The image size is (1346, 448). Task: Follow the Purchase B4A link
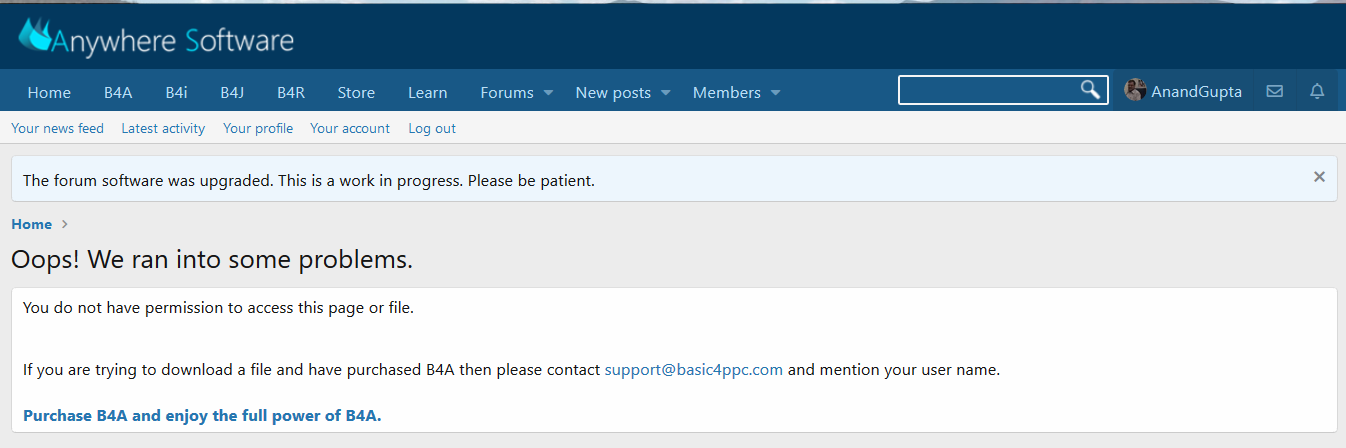coord(202,415)
